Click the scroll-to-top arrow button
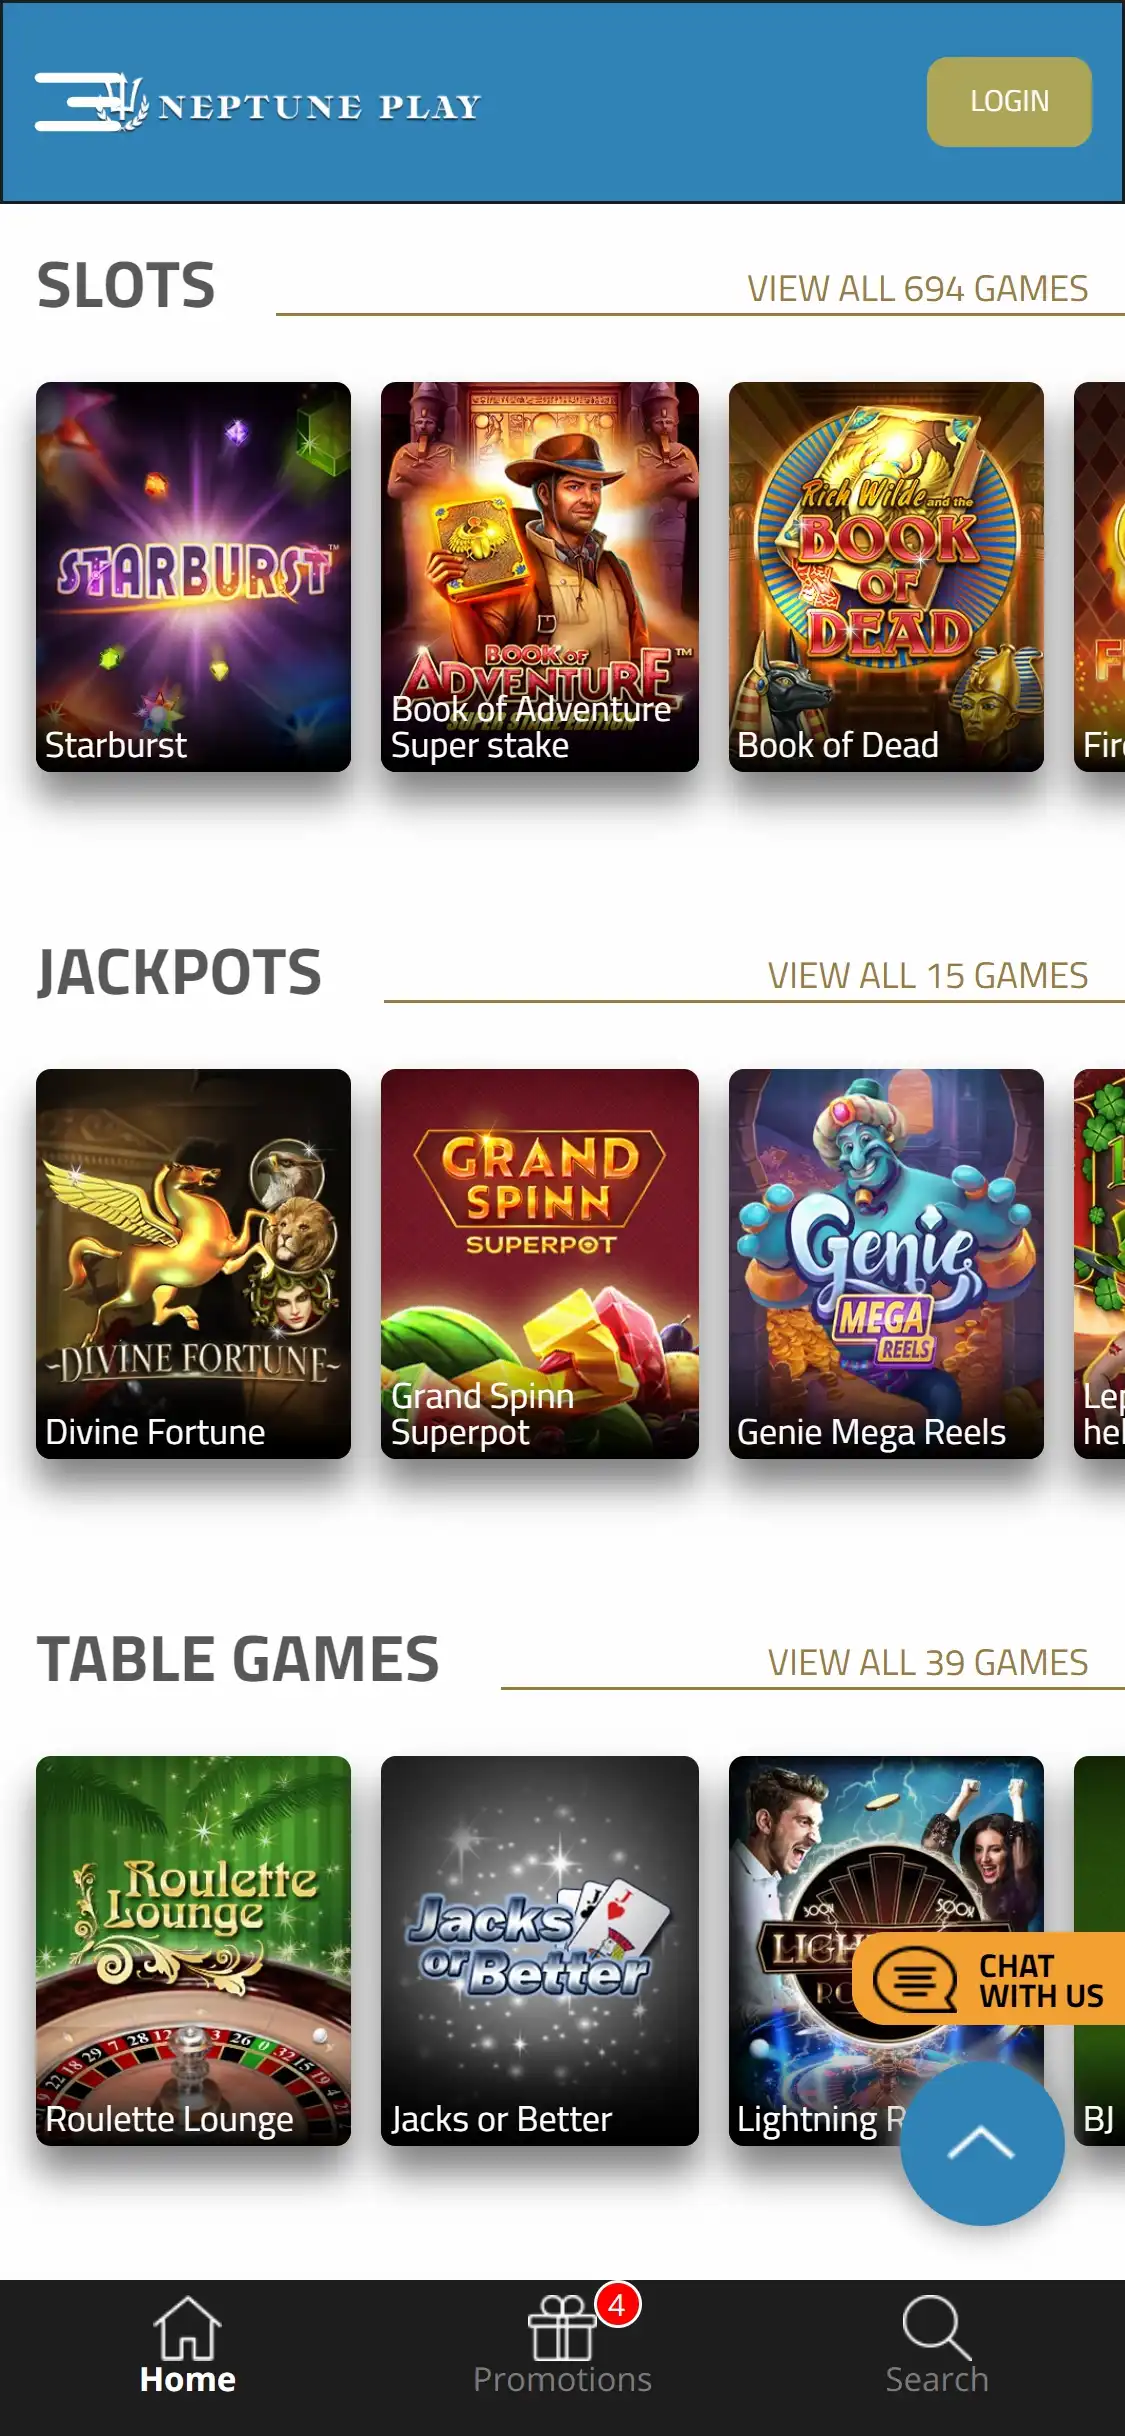The width and height of the screenshot is (1125, 2436). pyautogui.click(x=982, y=2143)
